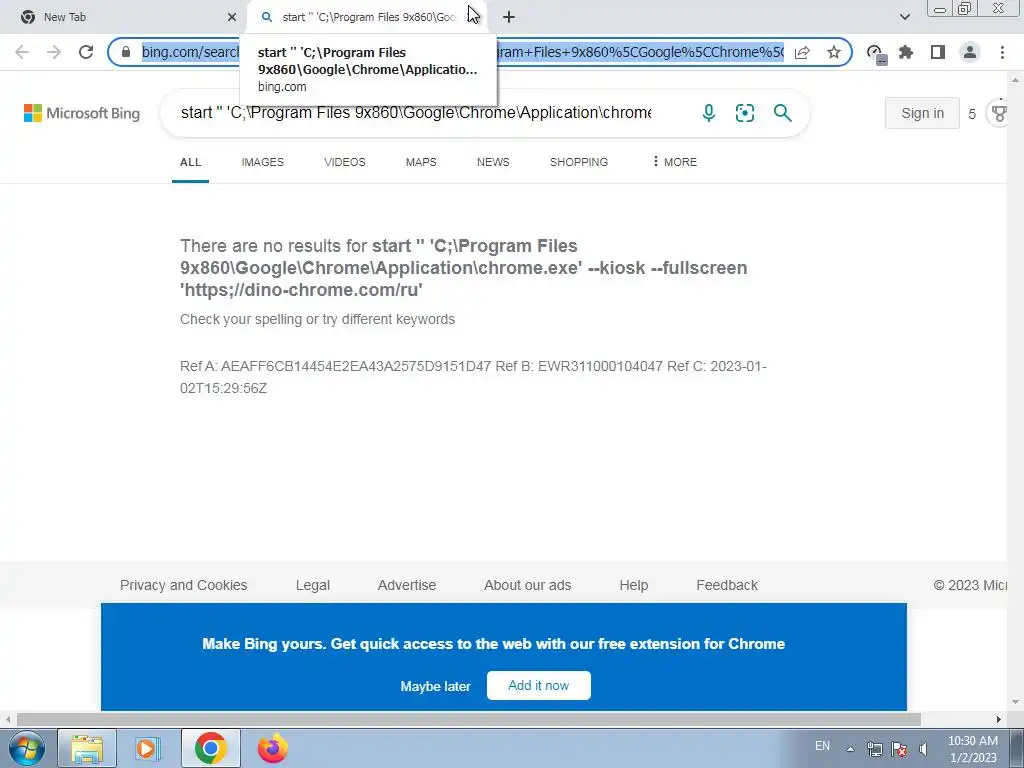The width and height of the screenshot is (1024, 768).
Task: Open the taskbar clock and date
Action: click(972, 749)
